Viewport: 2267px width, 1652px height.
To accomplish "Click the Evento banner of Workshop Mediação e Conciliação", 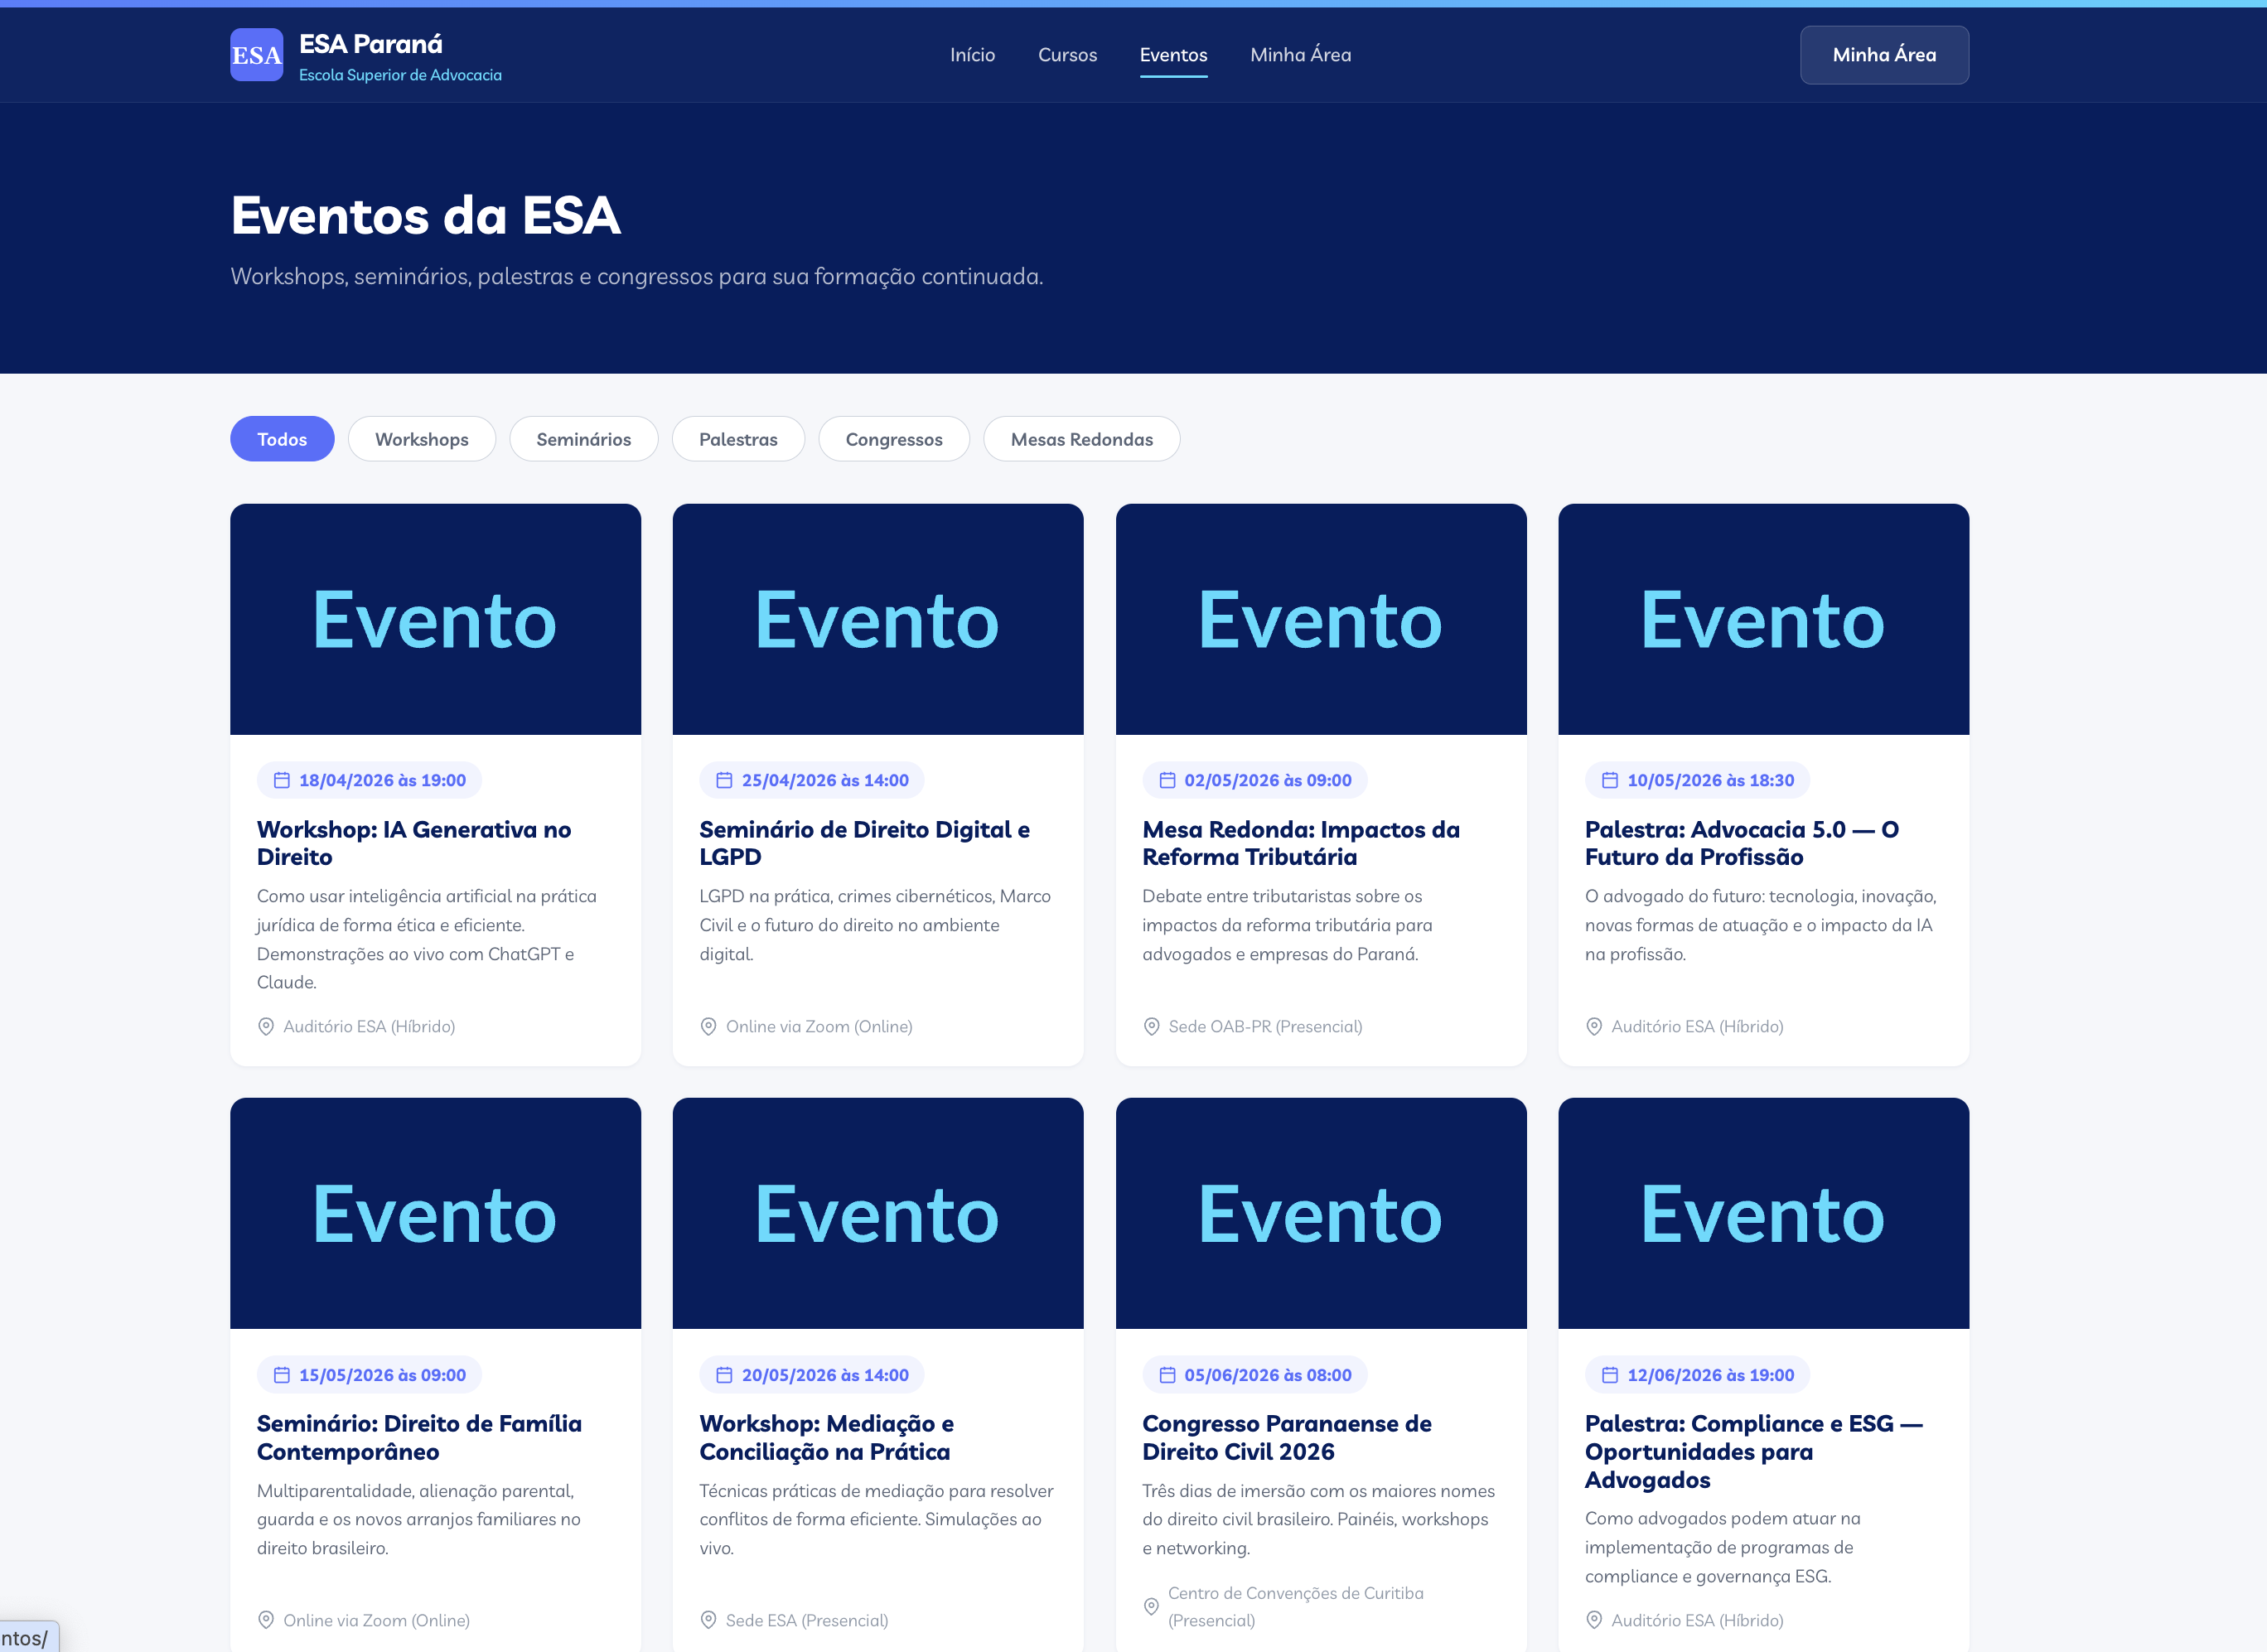I will click(878, 1213).
